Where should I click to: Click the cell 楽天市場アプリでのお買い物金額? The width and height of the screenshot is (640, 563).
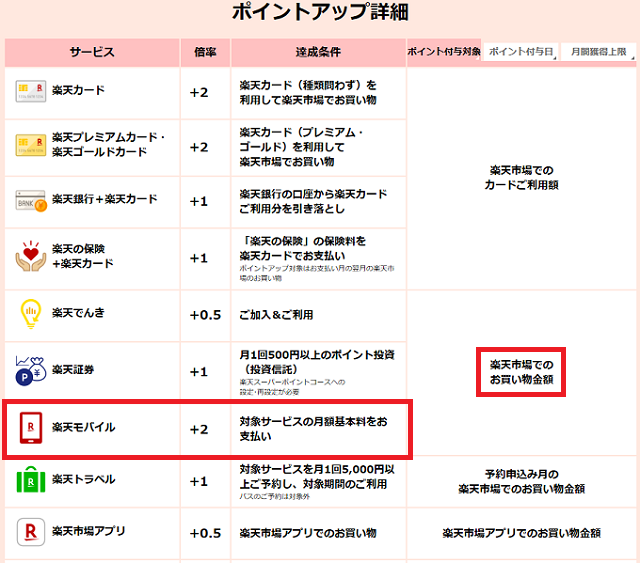point(521,533)
